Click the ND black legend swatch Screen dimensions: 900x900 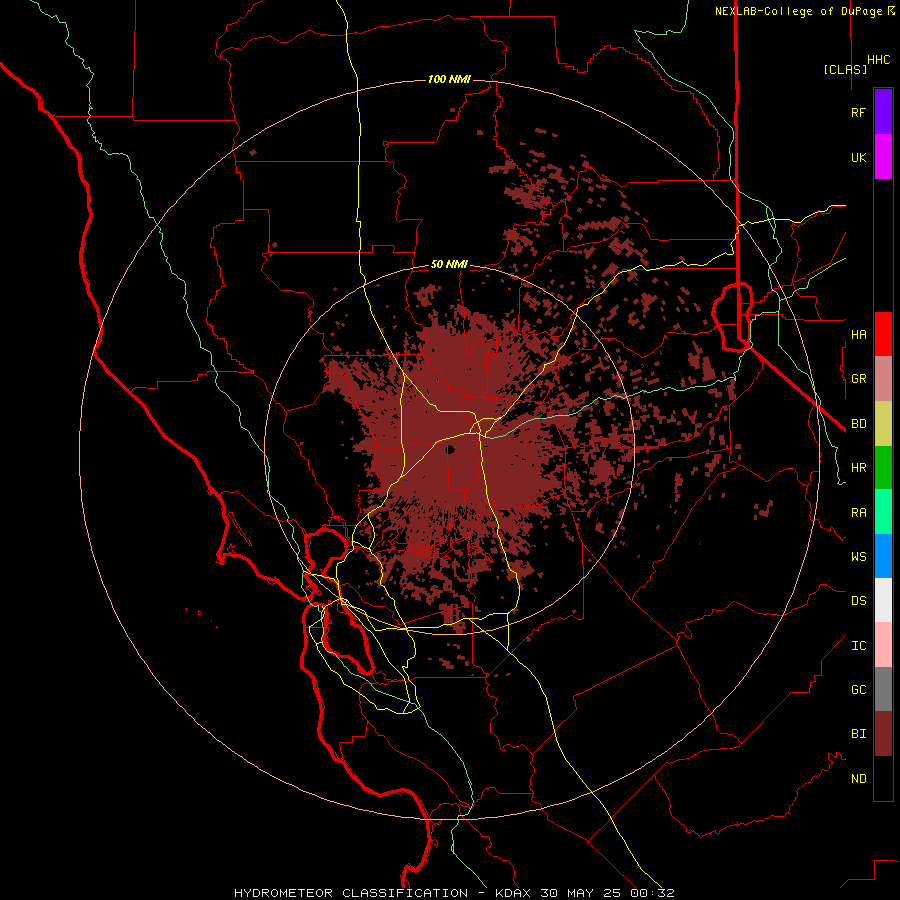click(x=883, y=778)
